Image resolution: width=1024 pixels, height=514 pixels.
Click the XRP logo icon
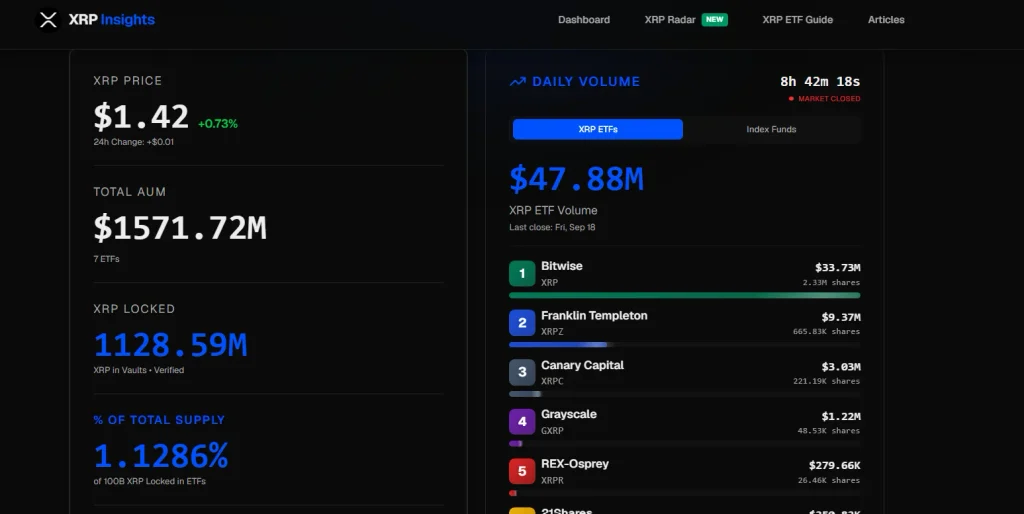pos(48,20)
